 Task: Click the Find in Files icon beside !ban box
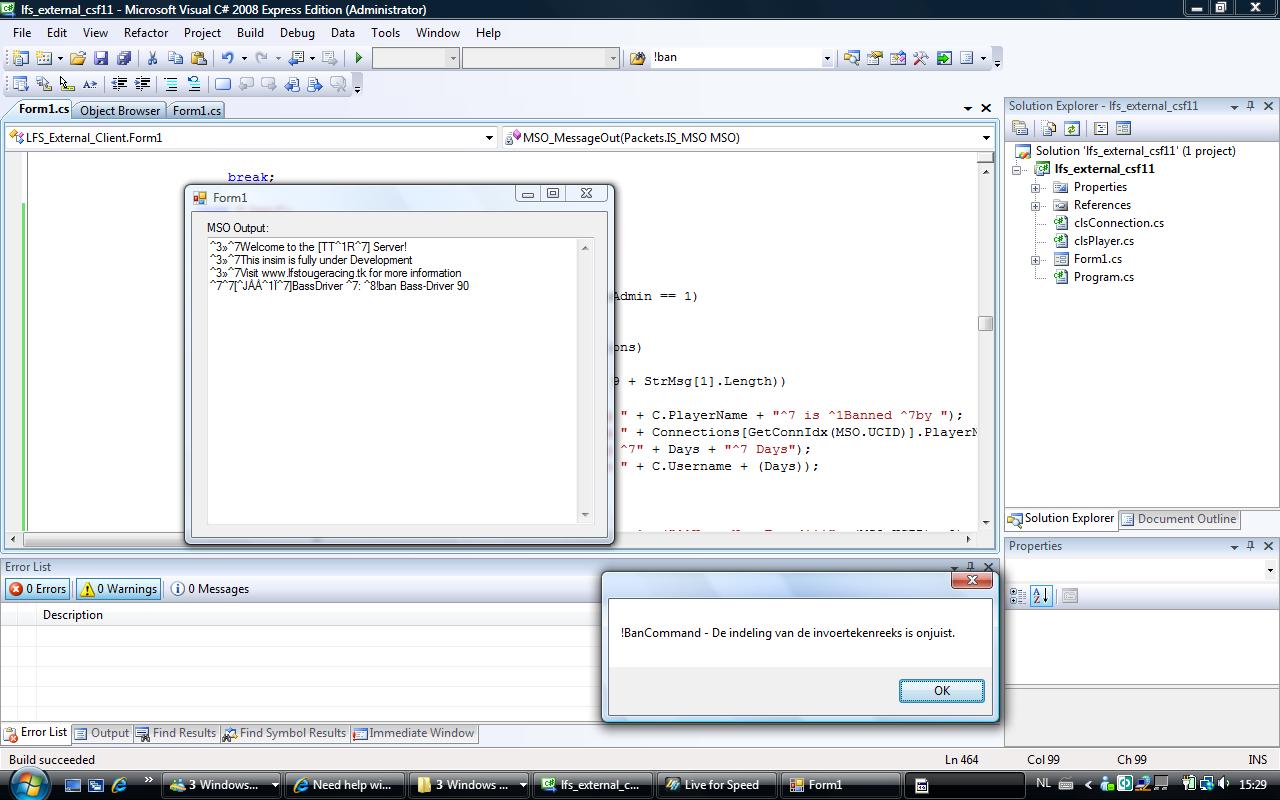637,58
